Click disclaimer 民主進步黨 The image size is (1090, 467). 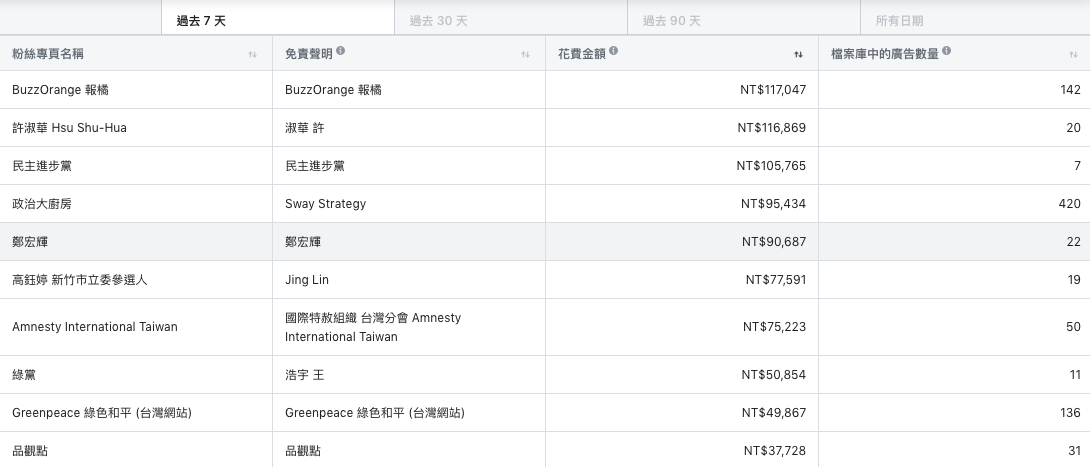click(x=315, y=166)
